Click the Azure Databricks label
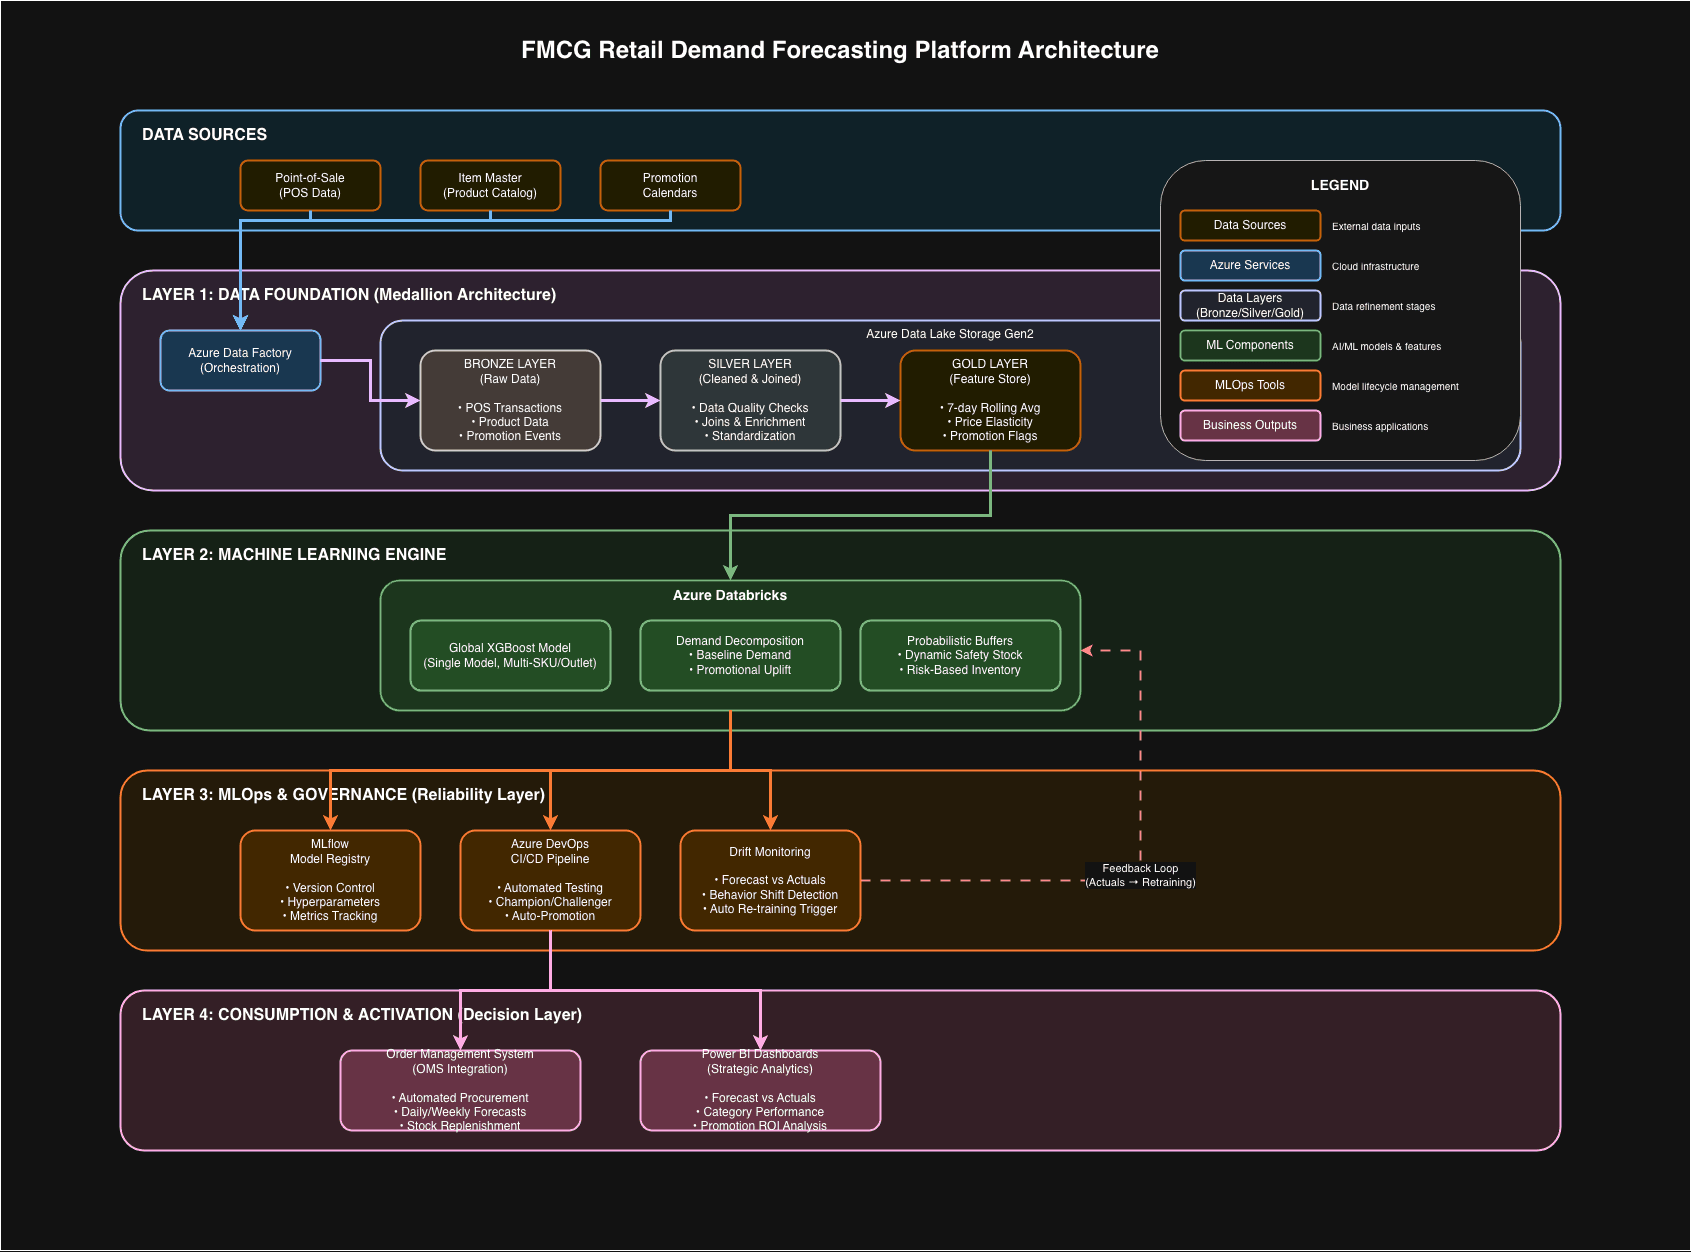 (730, 595)
